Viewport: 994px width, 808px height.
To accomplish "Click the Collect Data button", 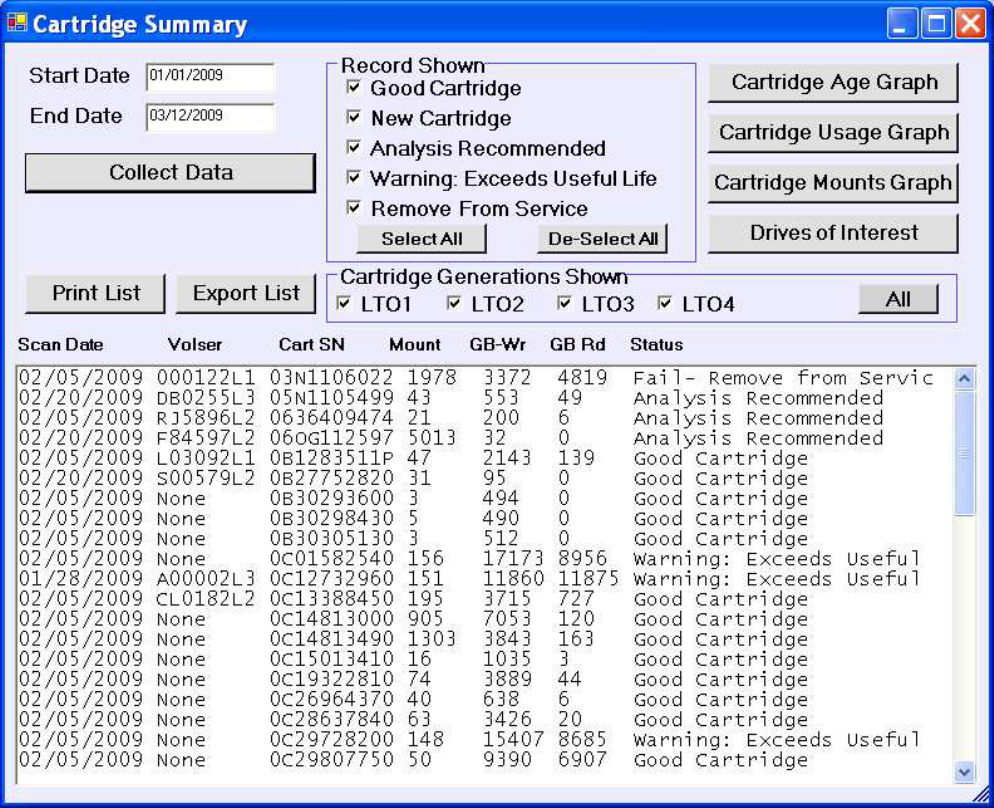I will pyautogui.click(x=170, y=172).
